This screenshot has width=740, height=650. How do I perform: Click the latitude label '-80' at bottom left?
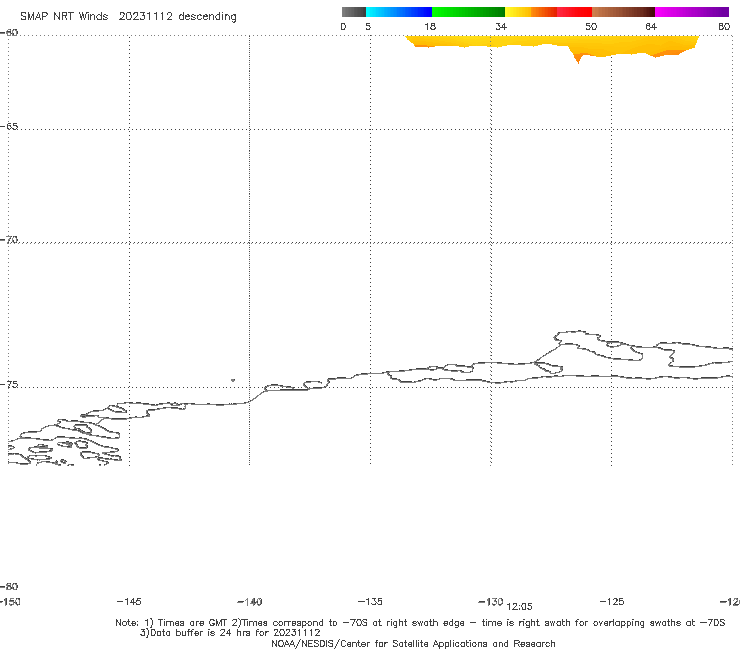[x=9, y=586]
